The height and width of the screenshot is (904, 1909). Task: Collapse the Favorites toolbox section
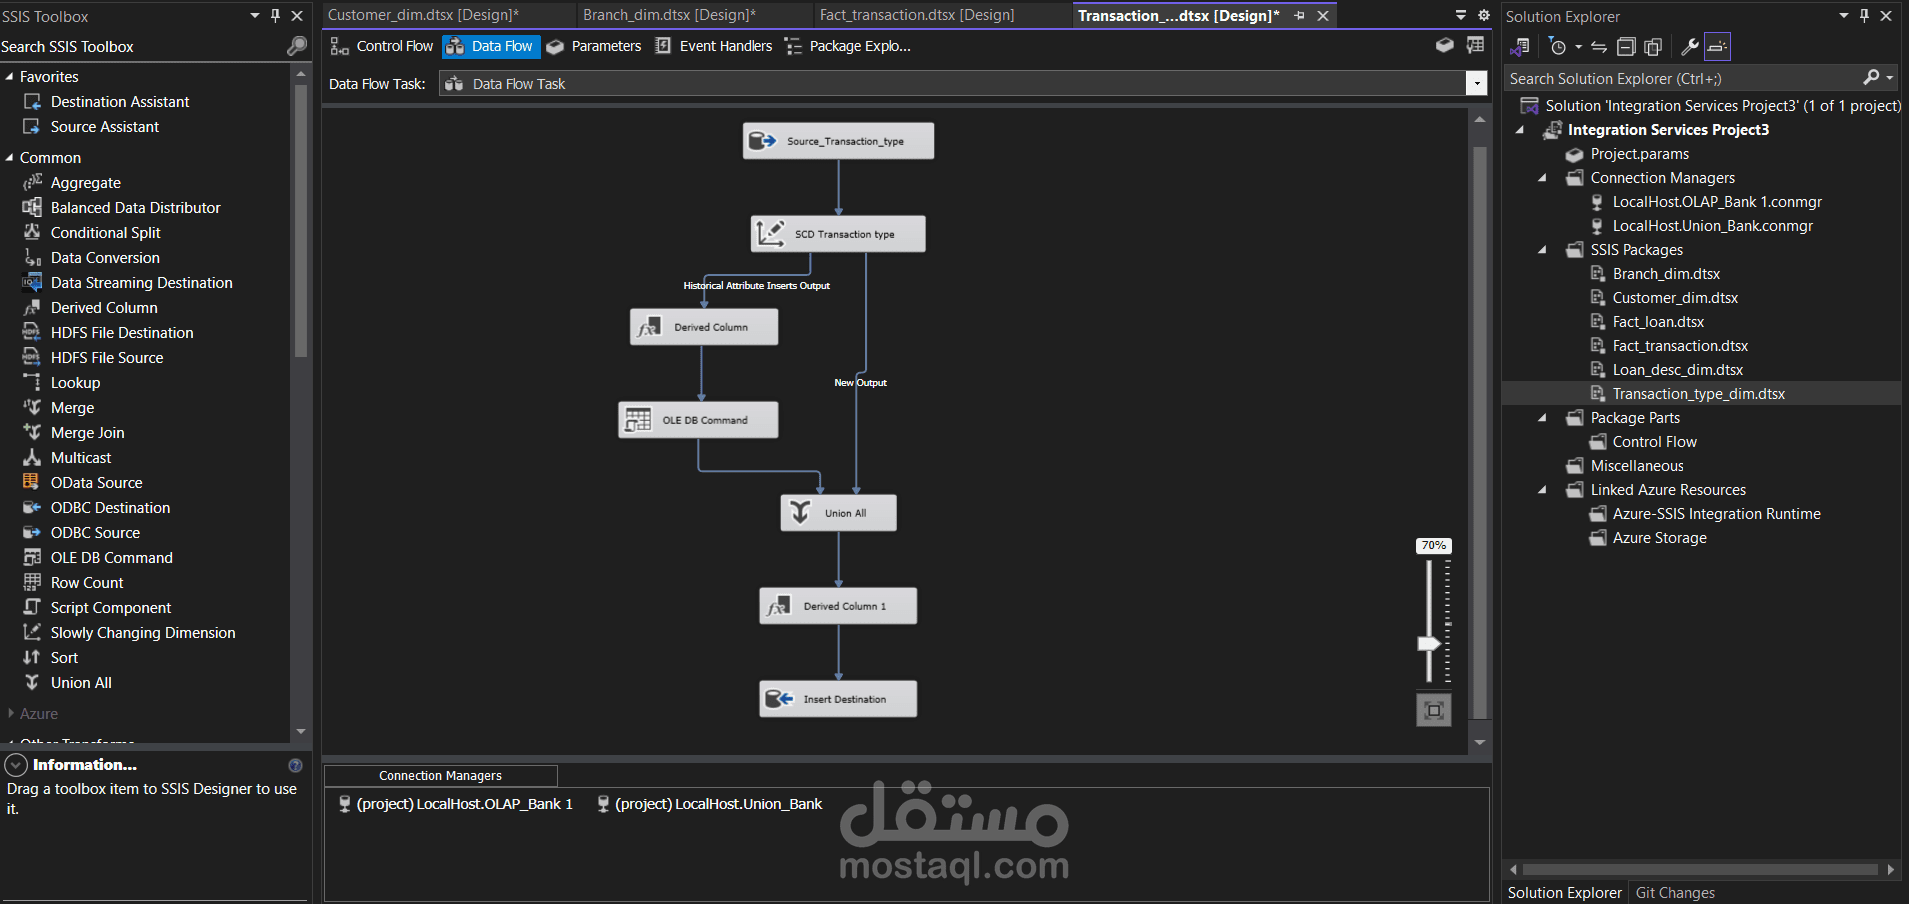(x=10, y=77)
